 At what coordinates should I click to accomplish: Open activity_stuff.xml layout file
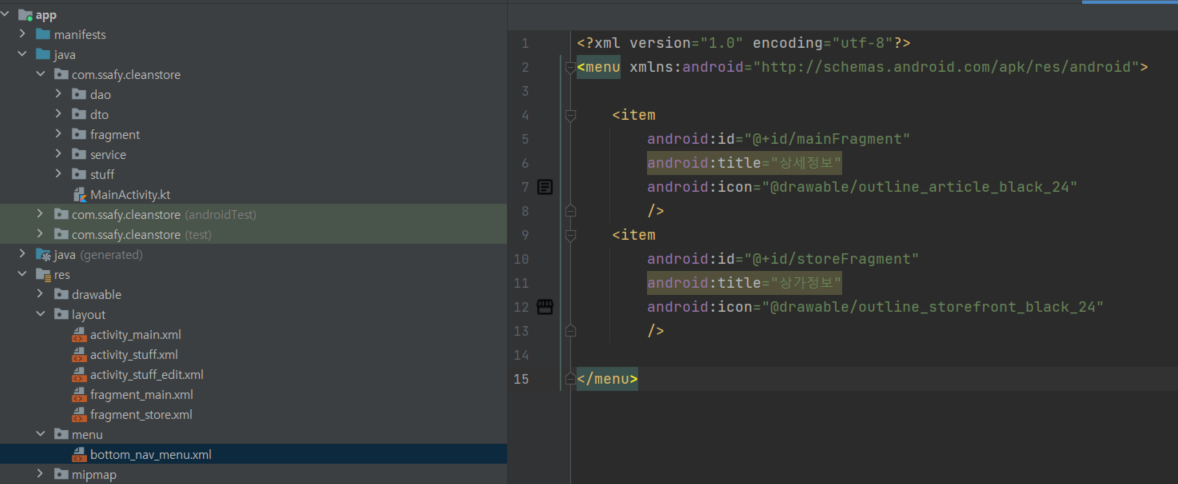click(134, 355)
